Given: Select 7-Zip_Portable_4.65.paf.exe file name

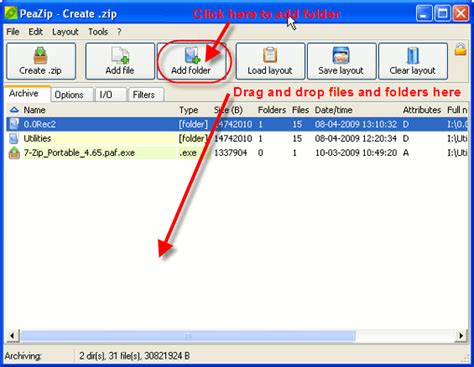Looking at the screenshot, I should coord(79,153).
